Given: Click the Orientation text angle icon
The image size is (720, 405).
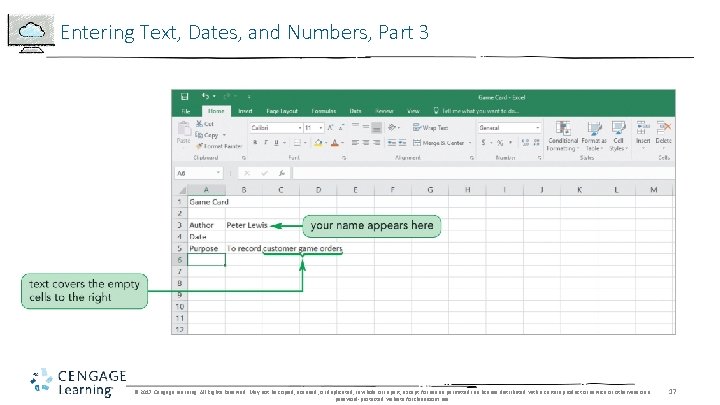Looking at the screenshot, I should (x=392, y=127).
